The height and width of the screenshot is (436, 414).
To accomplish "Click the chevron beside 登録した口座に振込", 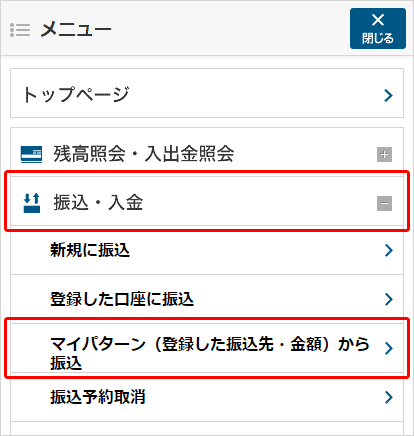I will point(388,299).
